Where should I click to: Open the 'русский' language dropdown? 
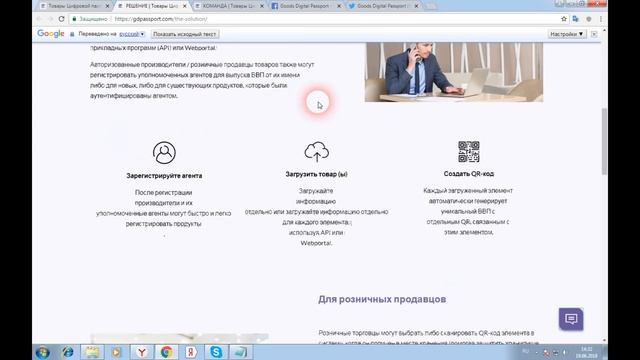(132, 34)
